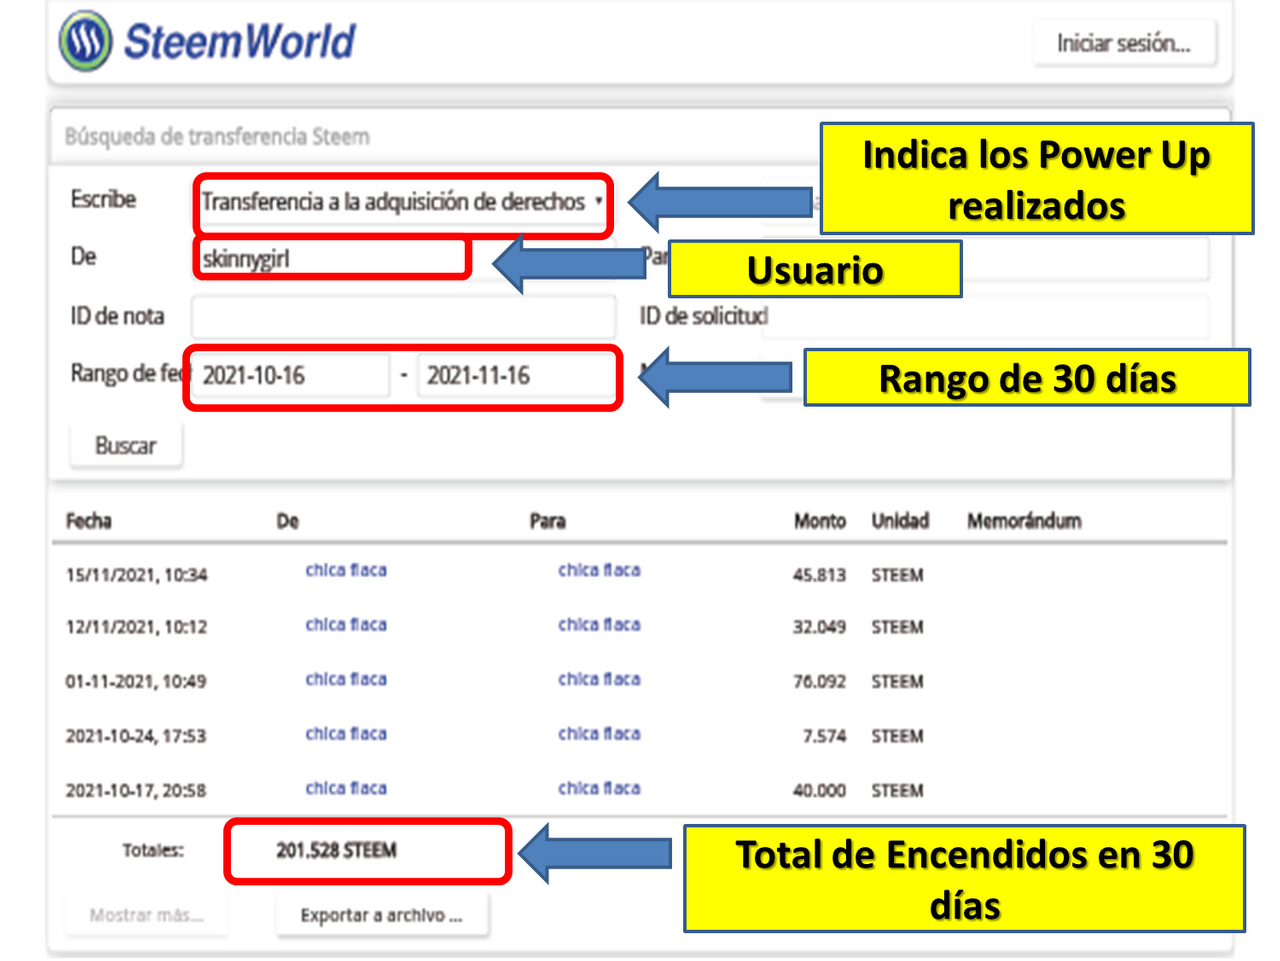Click the Escribe field label

point(103,200)
